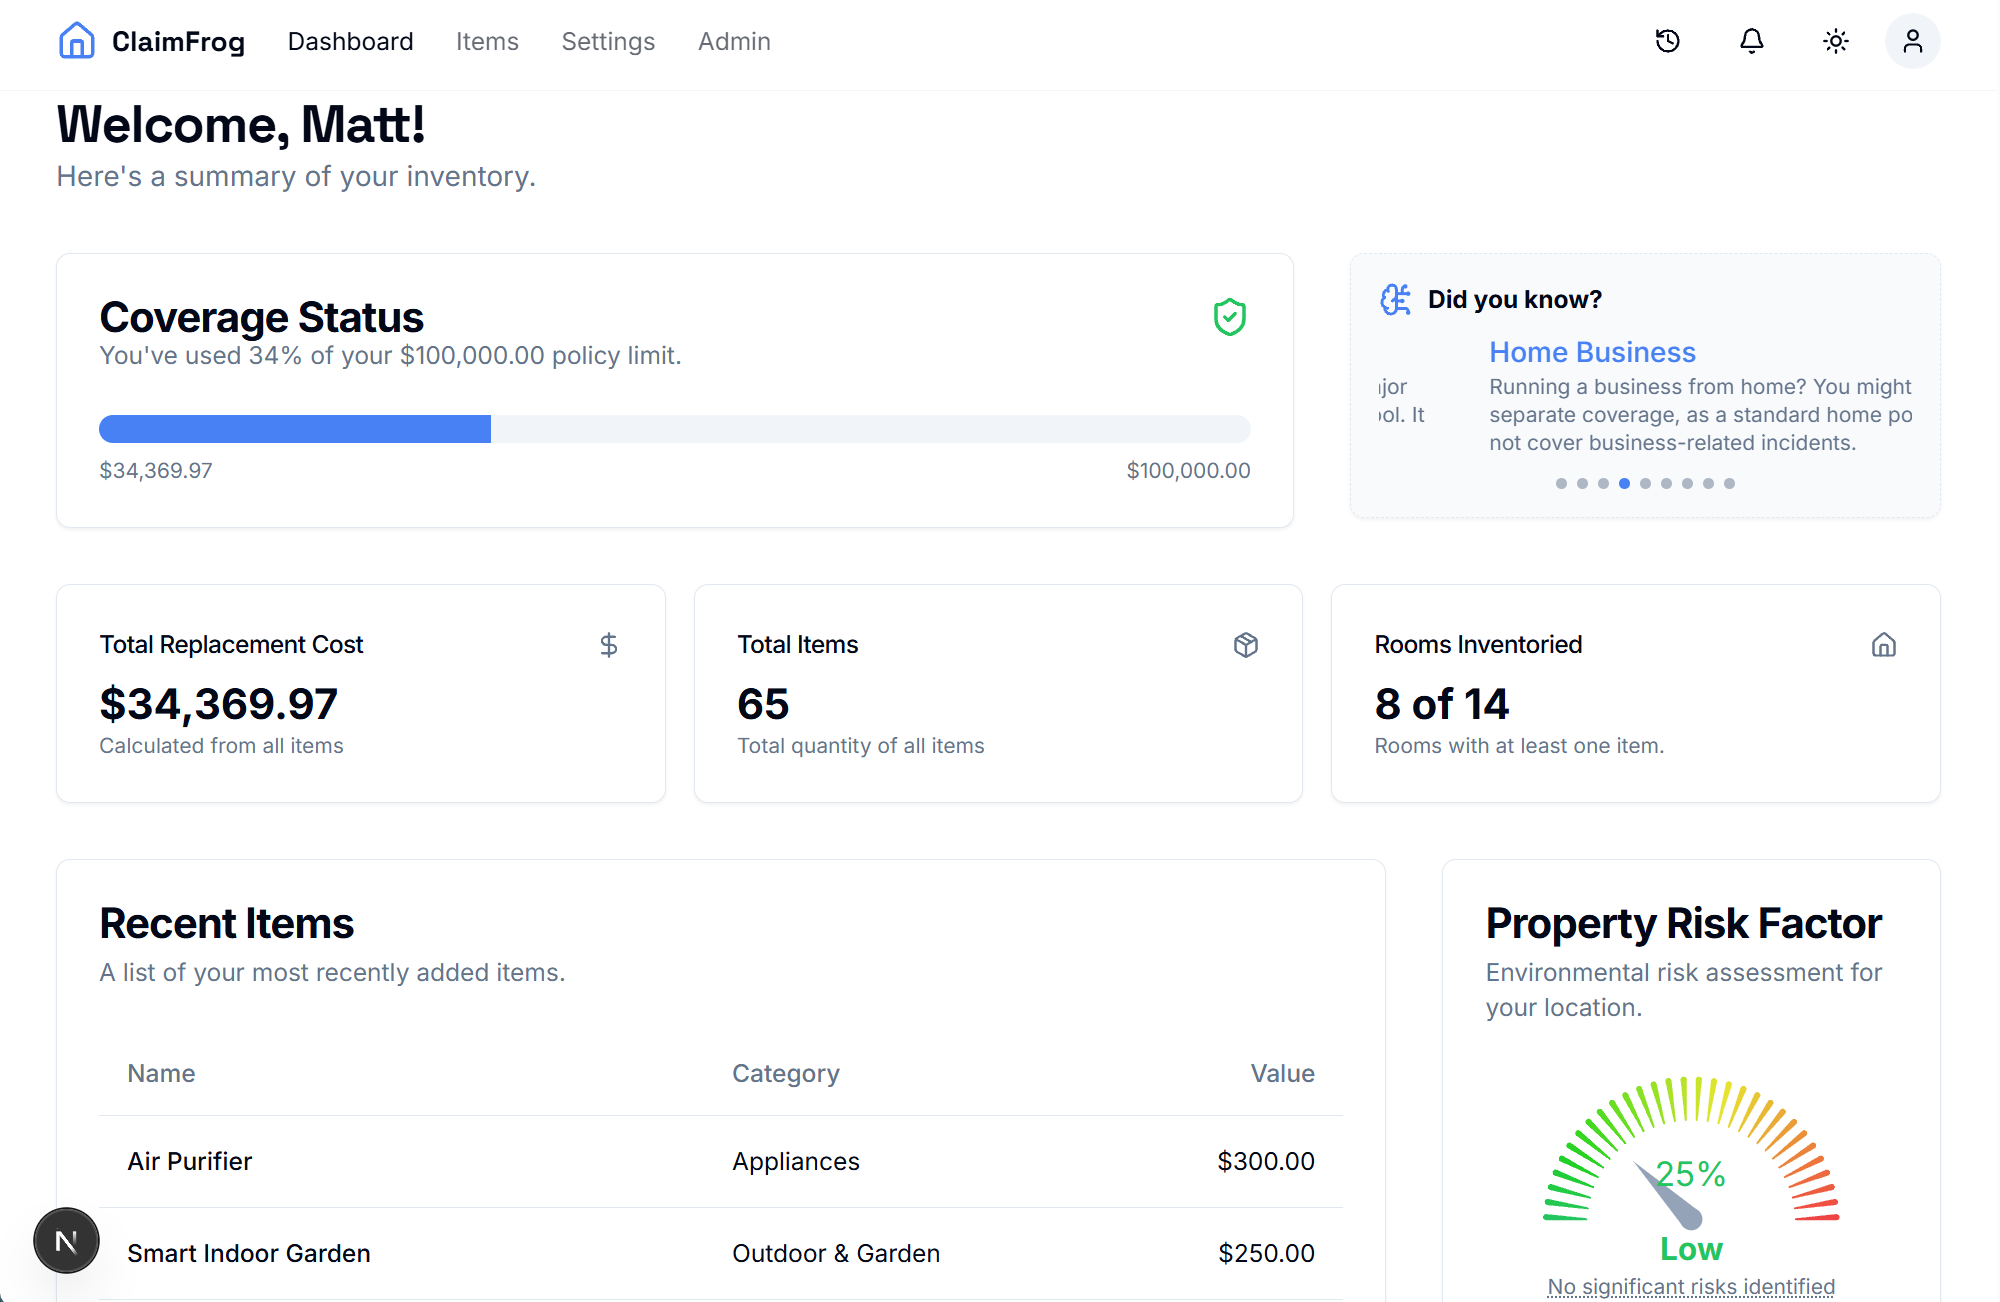Click the brain icon beside Did you know
This screenshot has height=1302, width=2000.
(x=1396, y=299)
